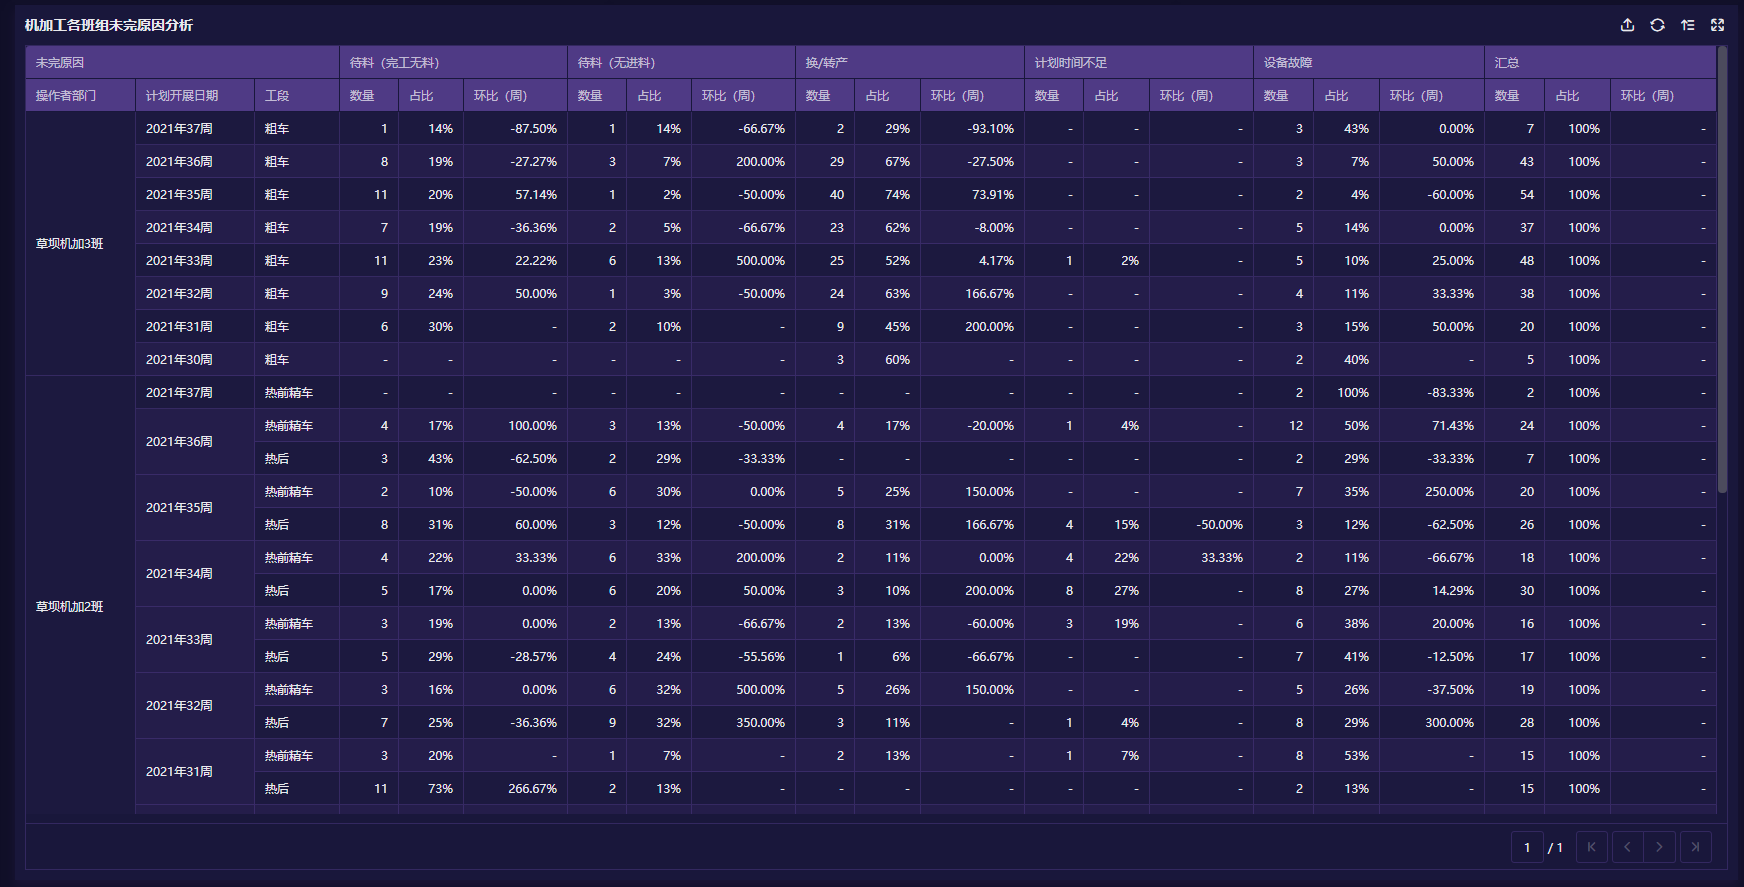Image resolution: width=1744 pixels, height=887 pixels.
Task: Click the sort list icon in the header
Action: (x=1687, y=25)
